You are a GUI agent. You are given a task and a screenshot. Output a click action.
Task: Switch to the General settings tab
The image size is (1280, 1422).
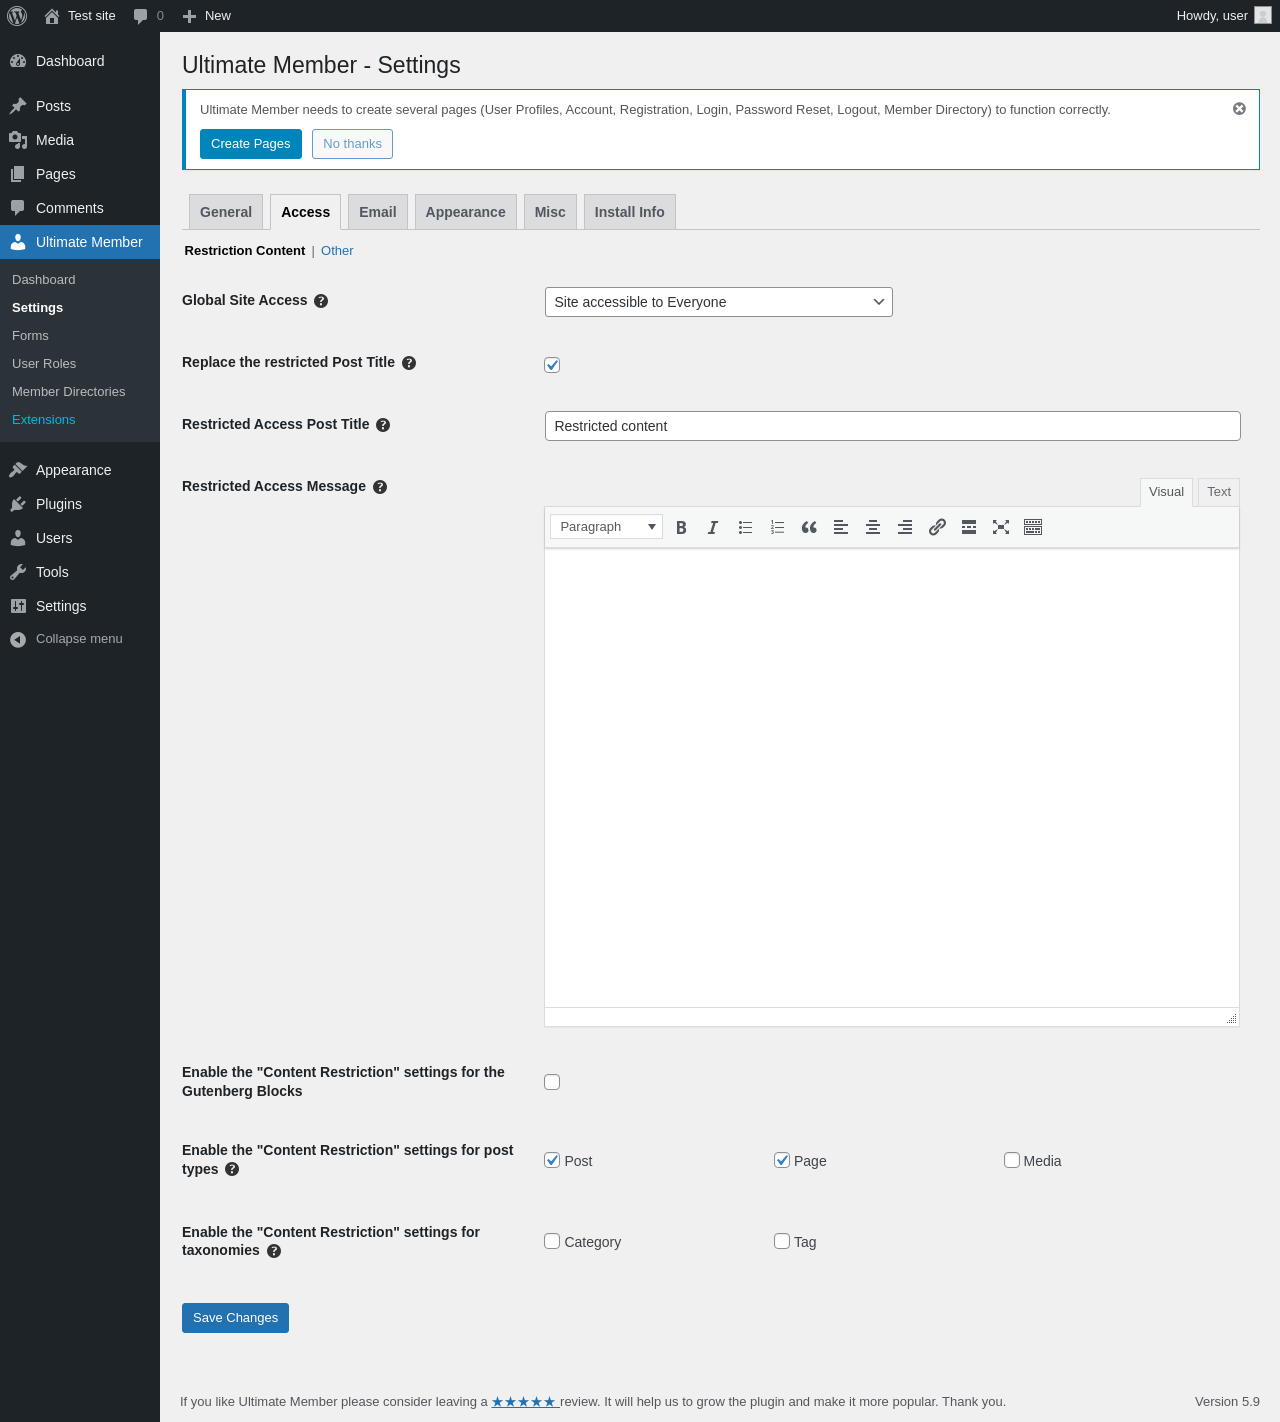pos(226,212)
